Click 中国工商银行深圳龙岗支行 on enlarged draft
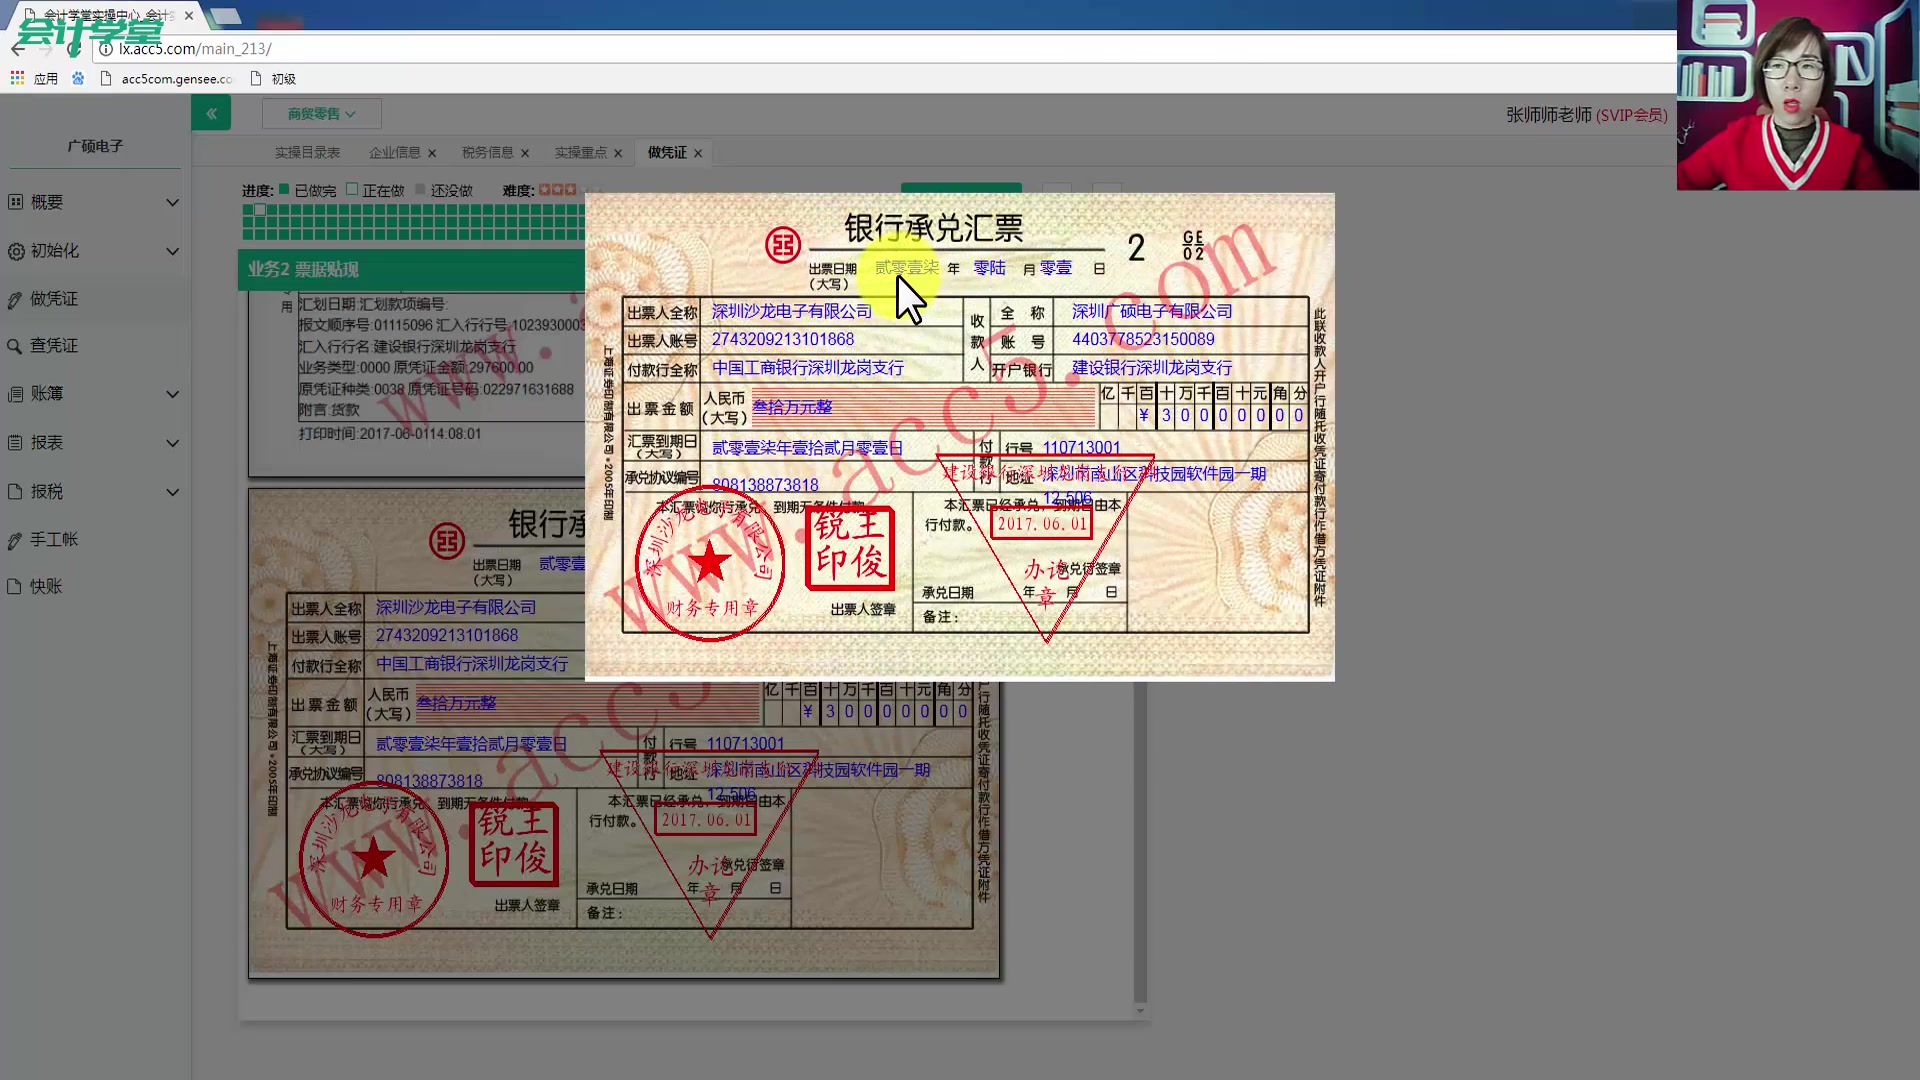Image resolution: width=1920 pixels, height=1080 pixels. tap(807, 368)
